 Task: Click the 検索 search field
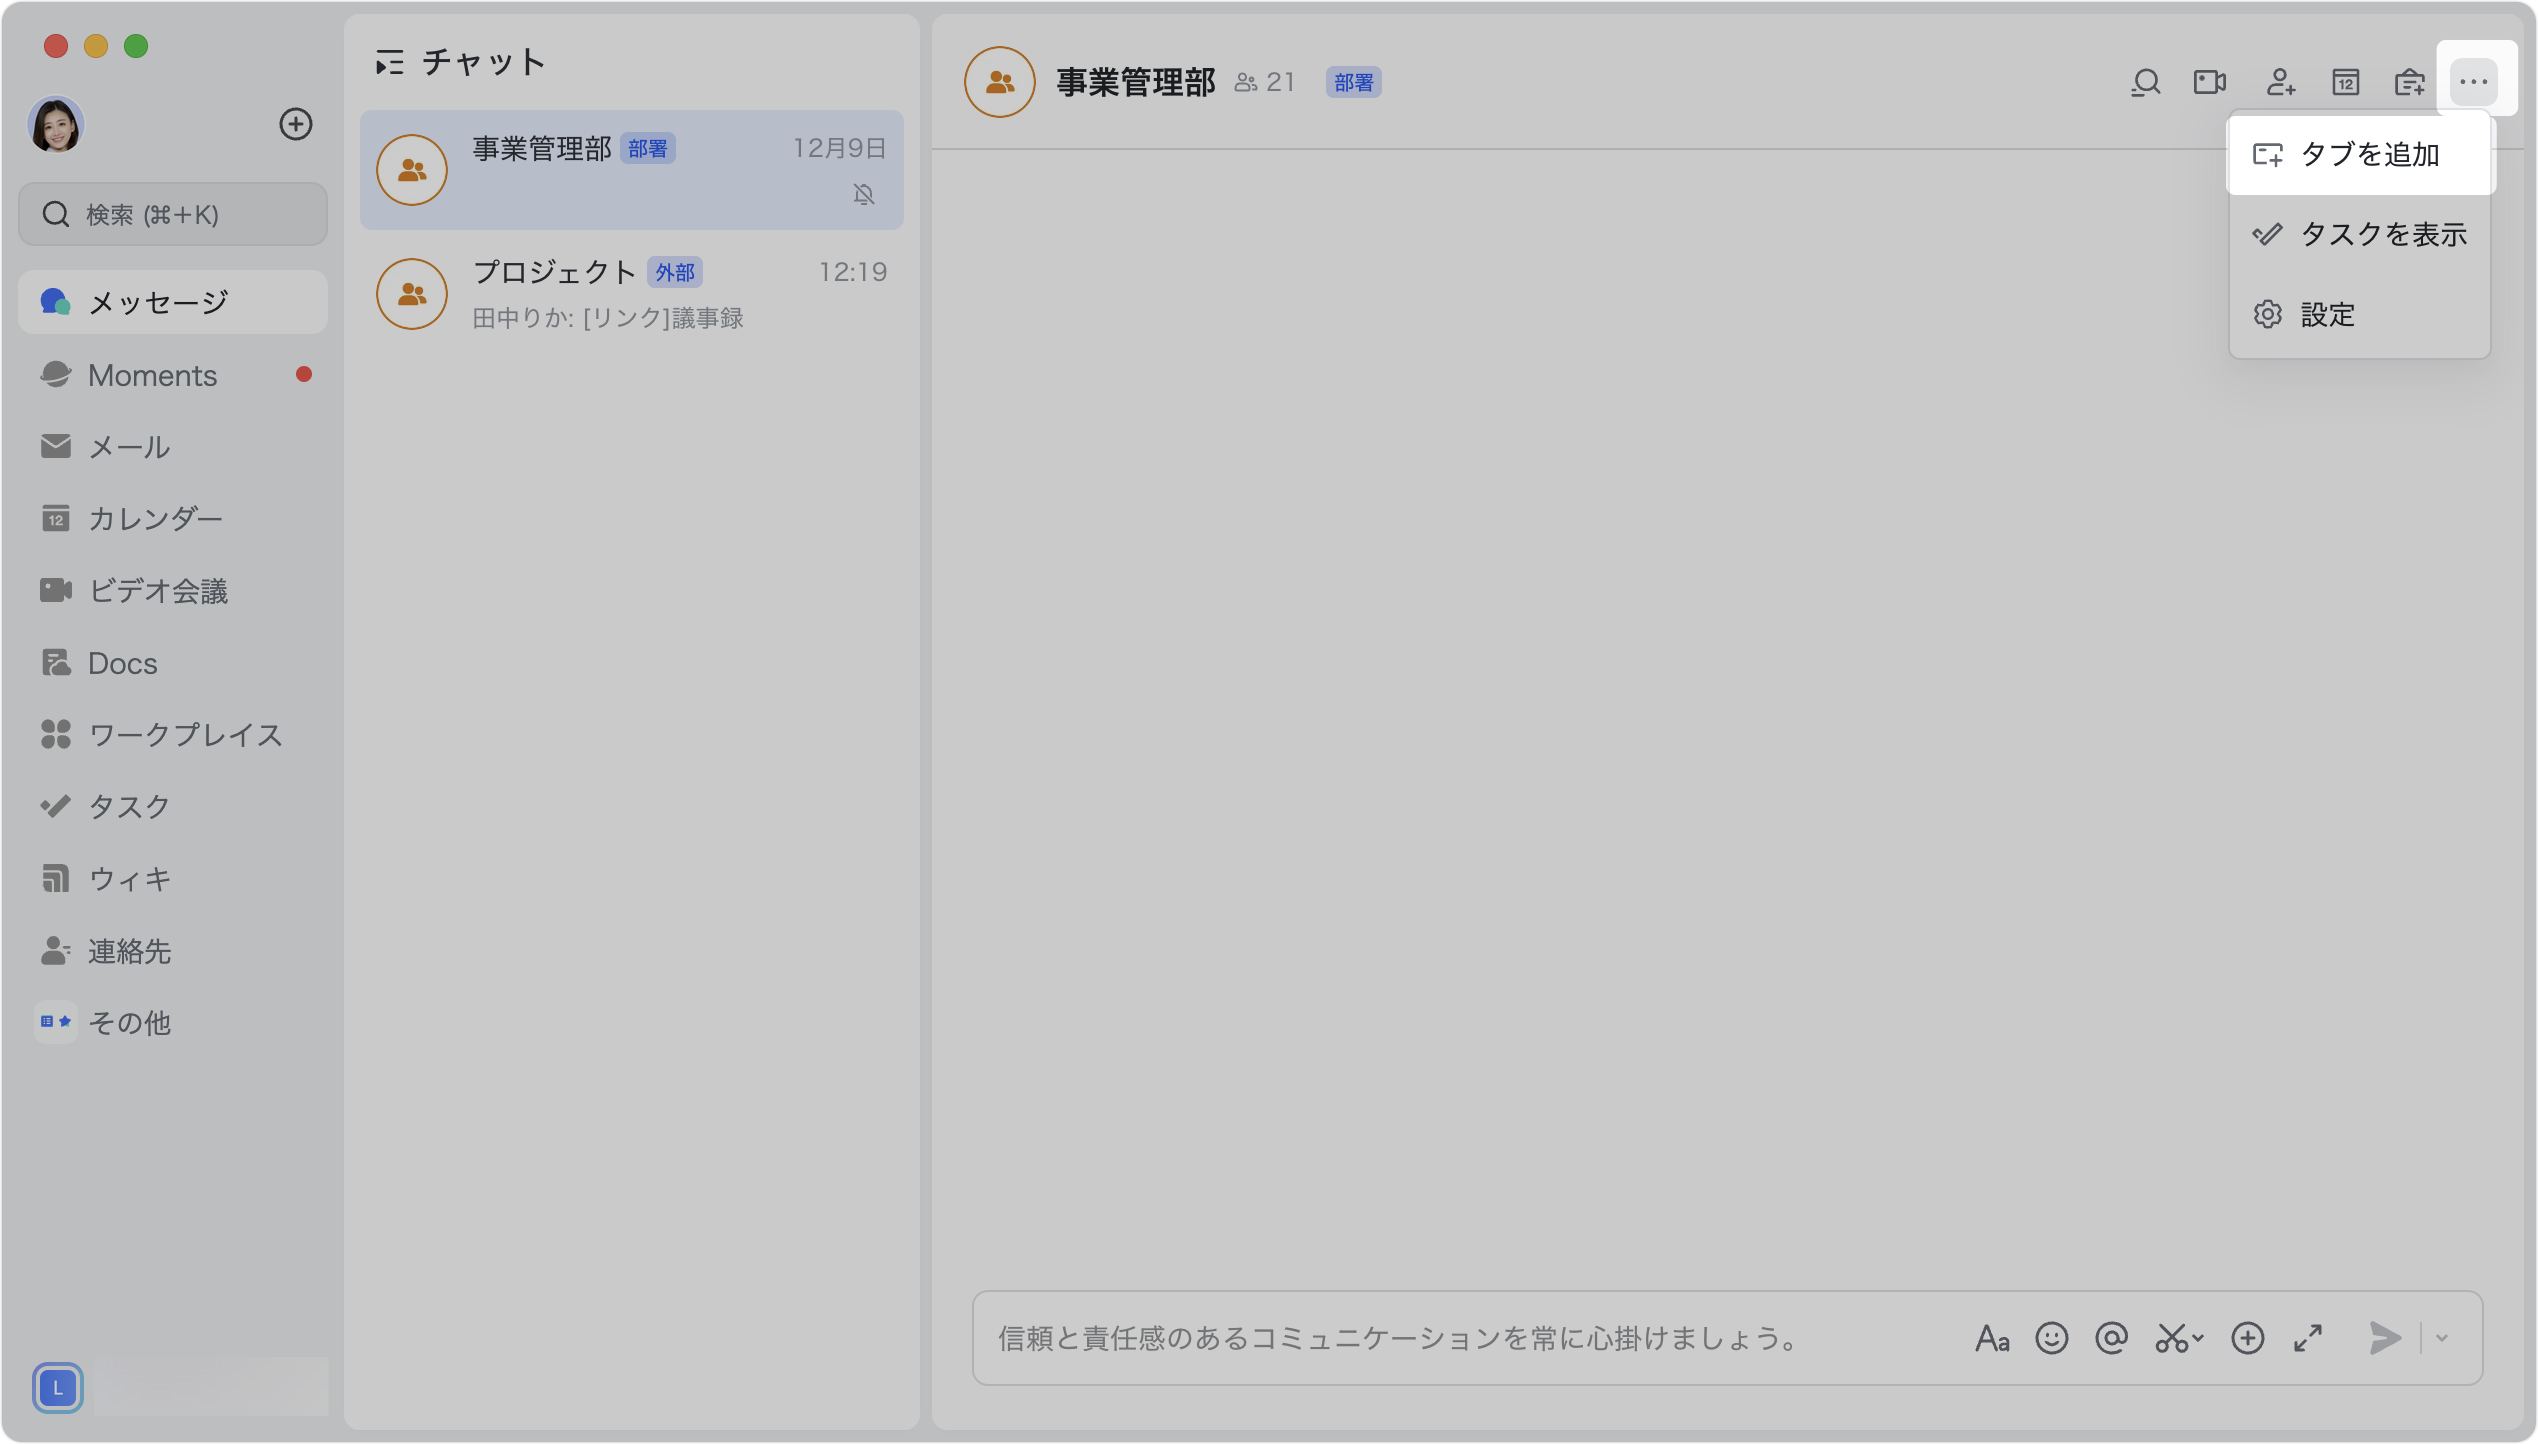[173, 214]
